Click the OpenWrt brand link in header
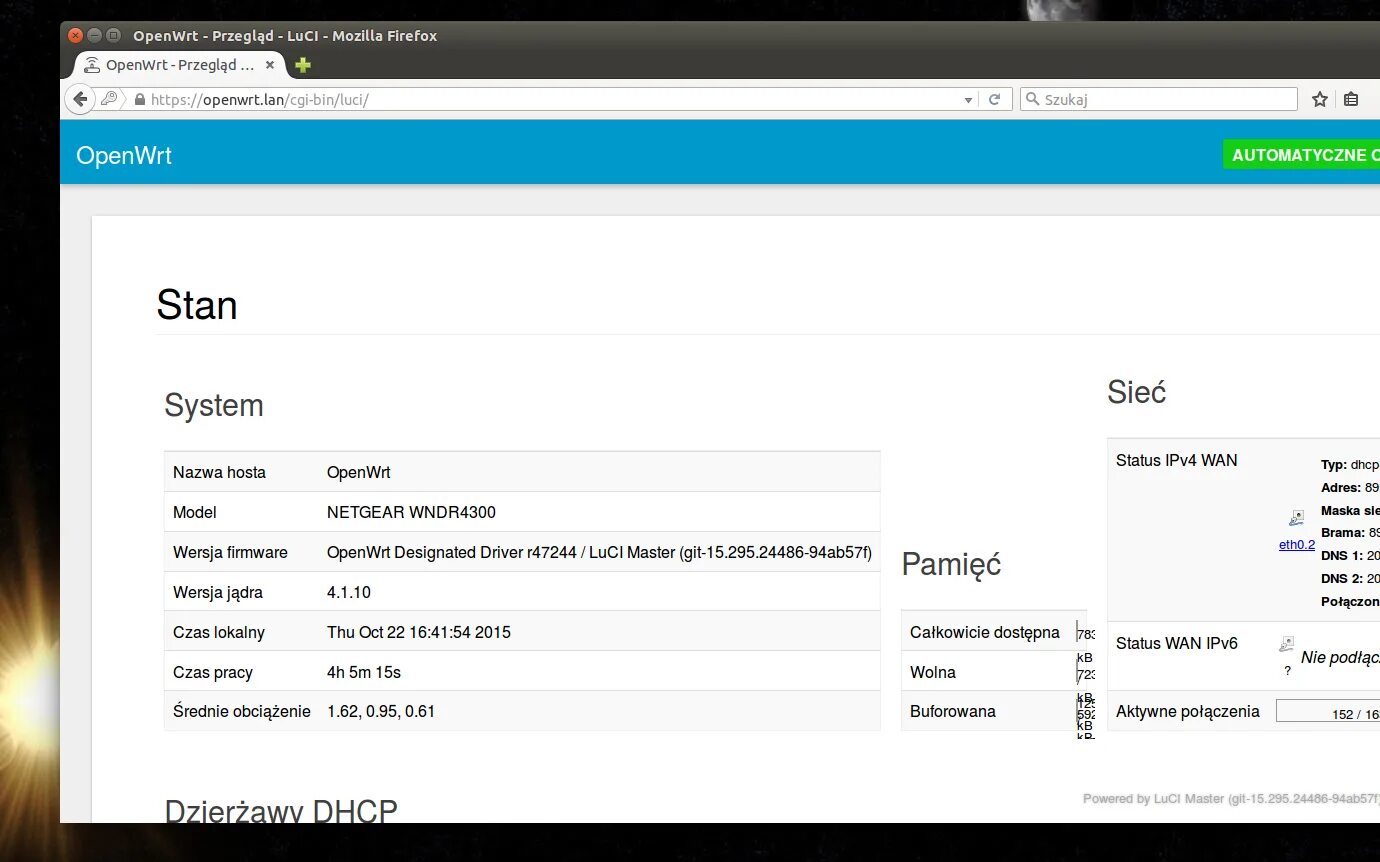Screen dimensions: 1380x862 pos(124,156)
